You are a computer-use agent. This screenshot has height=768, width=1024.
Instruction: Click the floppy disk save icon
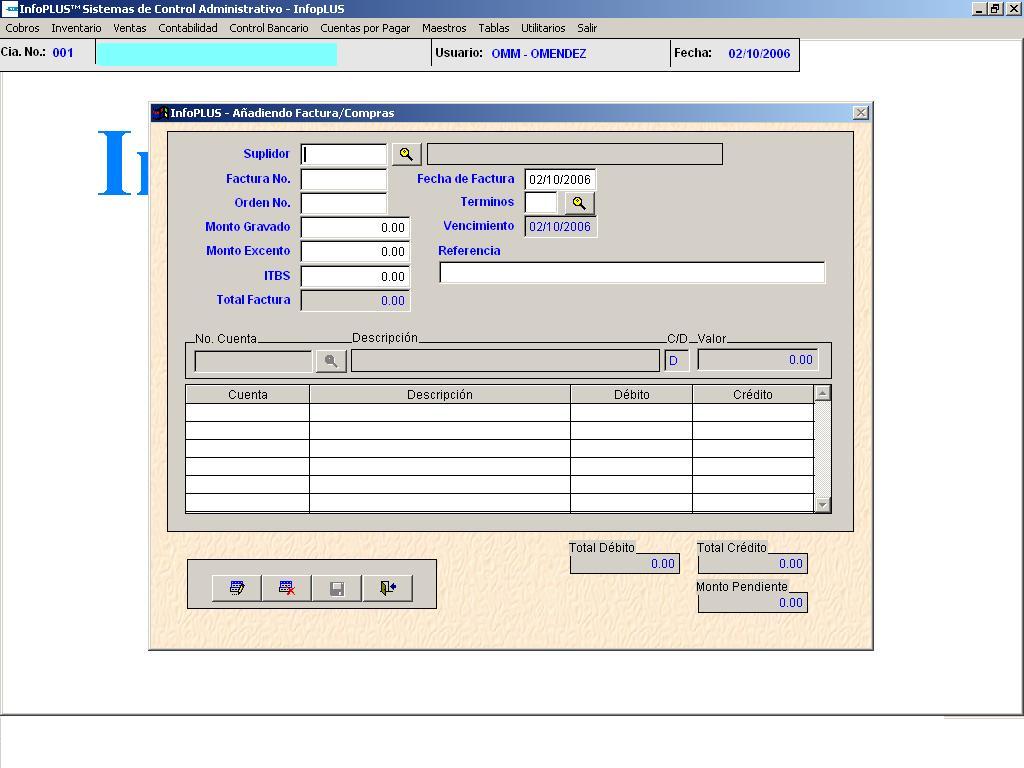pyautogui.click(x=337, y=588)
